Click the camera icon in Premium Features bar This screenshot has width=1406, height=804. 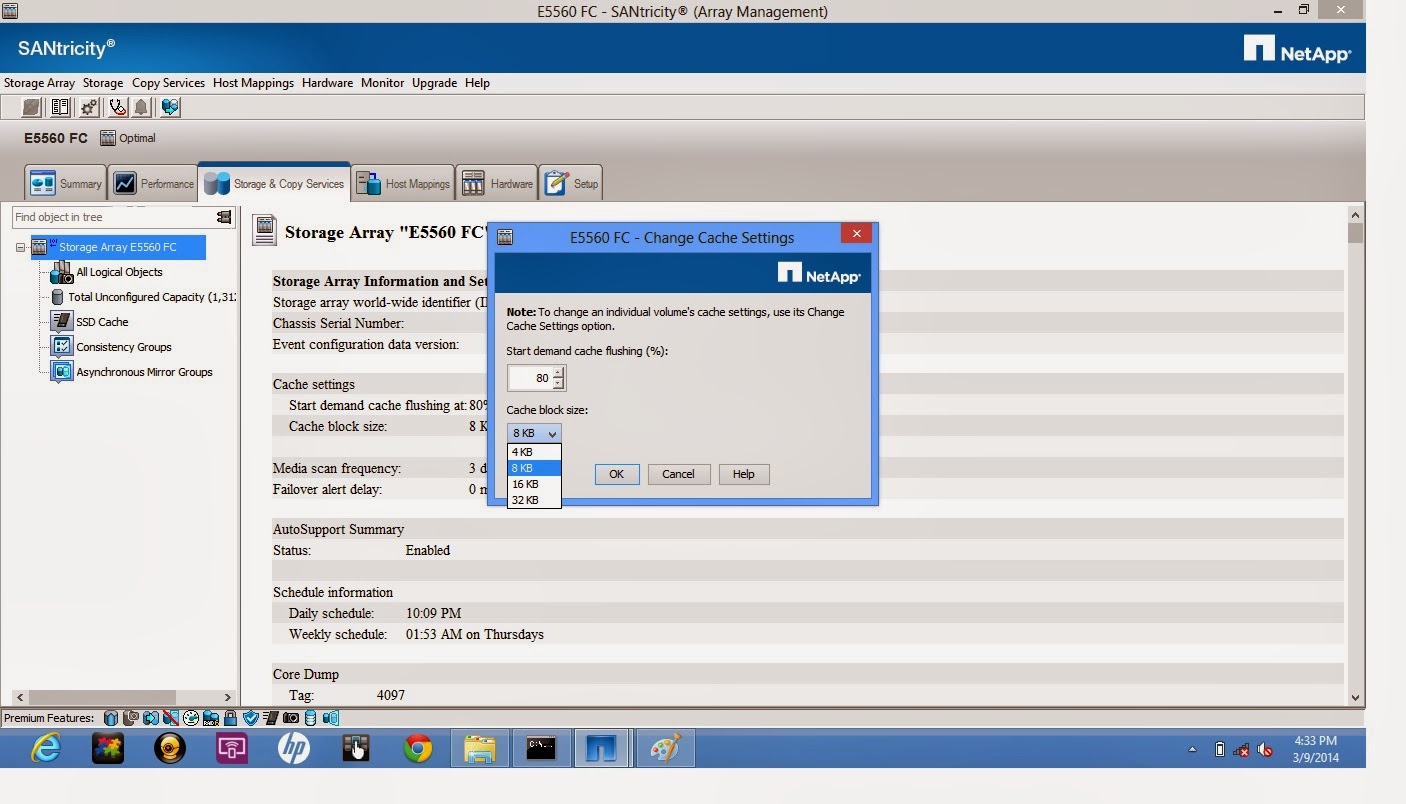click(x=291, y=718)
